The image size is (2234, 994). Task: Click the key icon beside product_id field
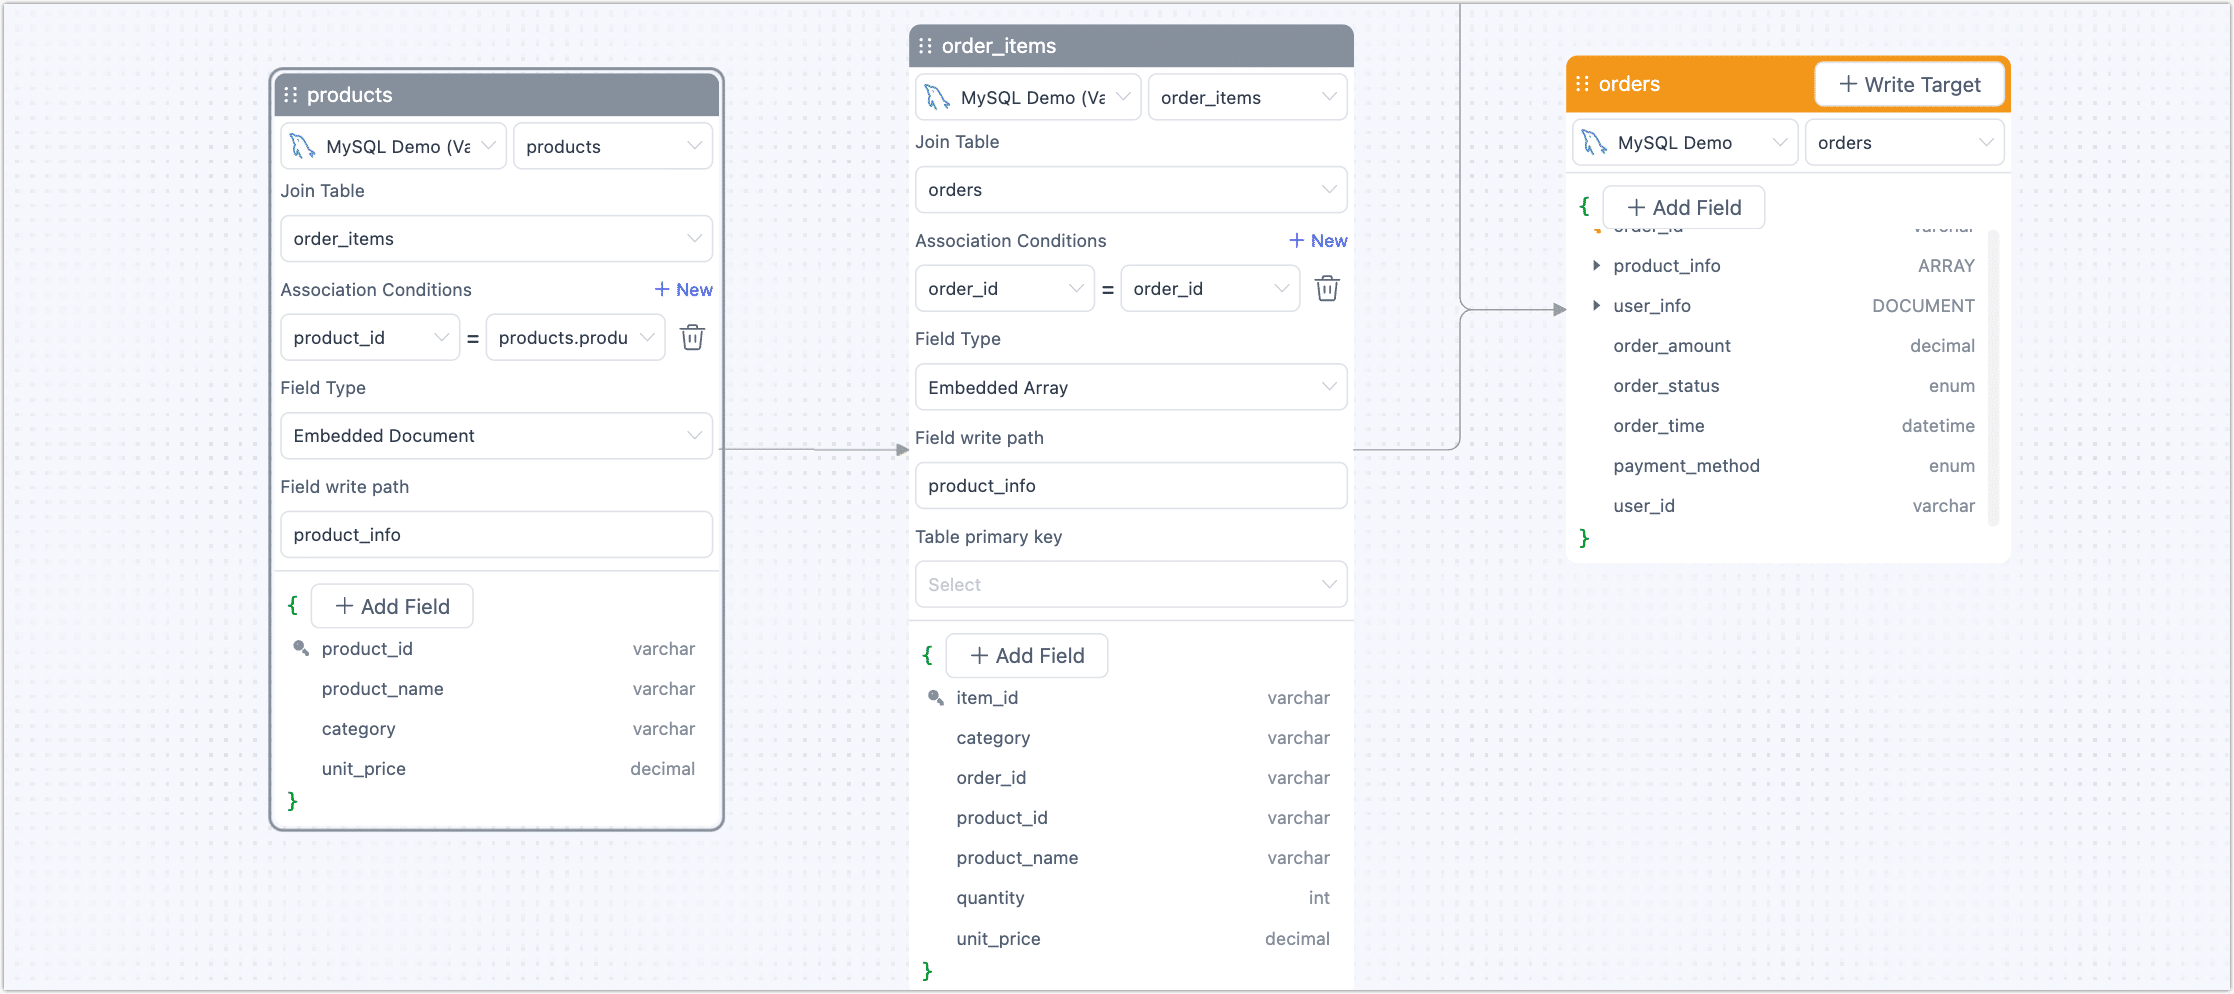click(301, 648)
